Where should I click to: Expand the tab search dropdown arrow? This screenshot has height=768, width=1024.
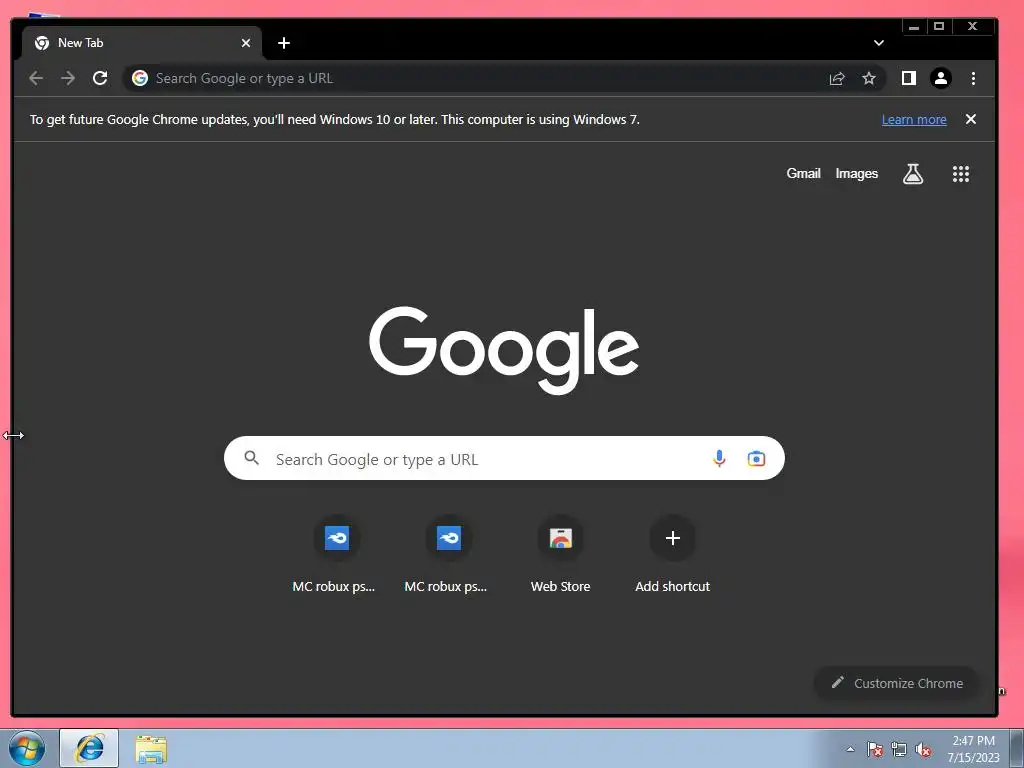point(878,43)
